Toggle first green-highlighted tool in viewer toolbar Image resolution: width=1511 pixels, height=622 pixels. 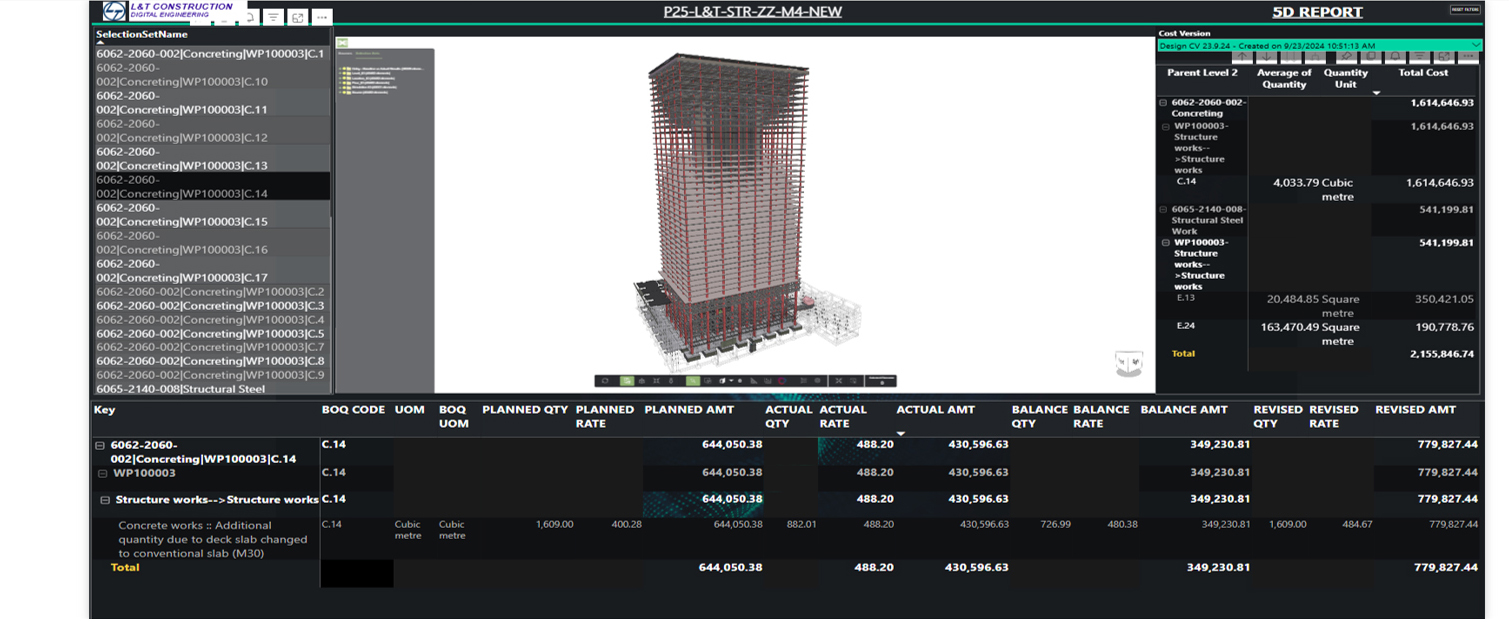627,381
